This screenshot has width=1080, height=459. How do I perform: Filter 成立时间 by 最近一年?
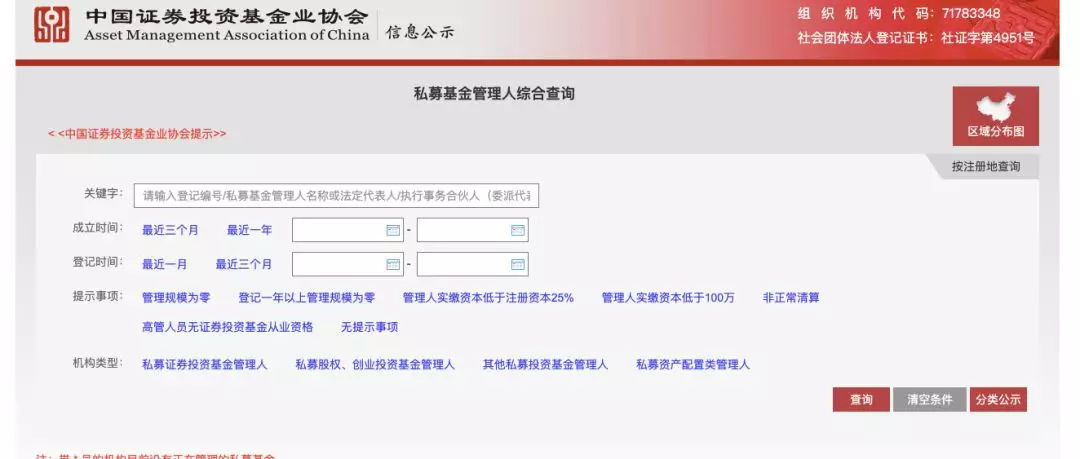249,230
